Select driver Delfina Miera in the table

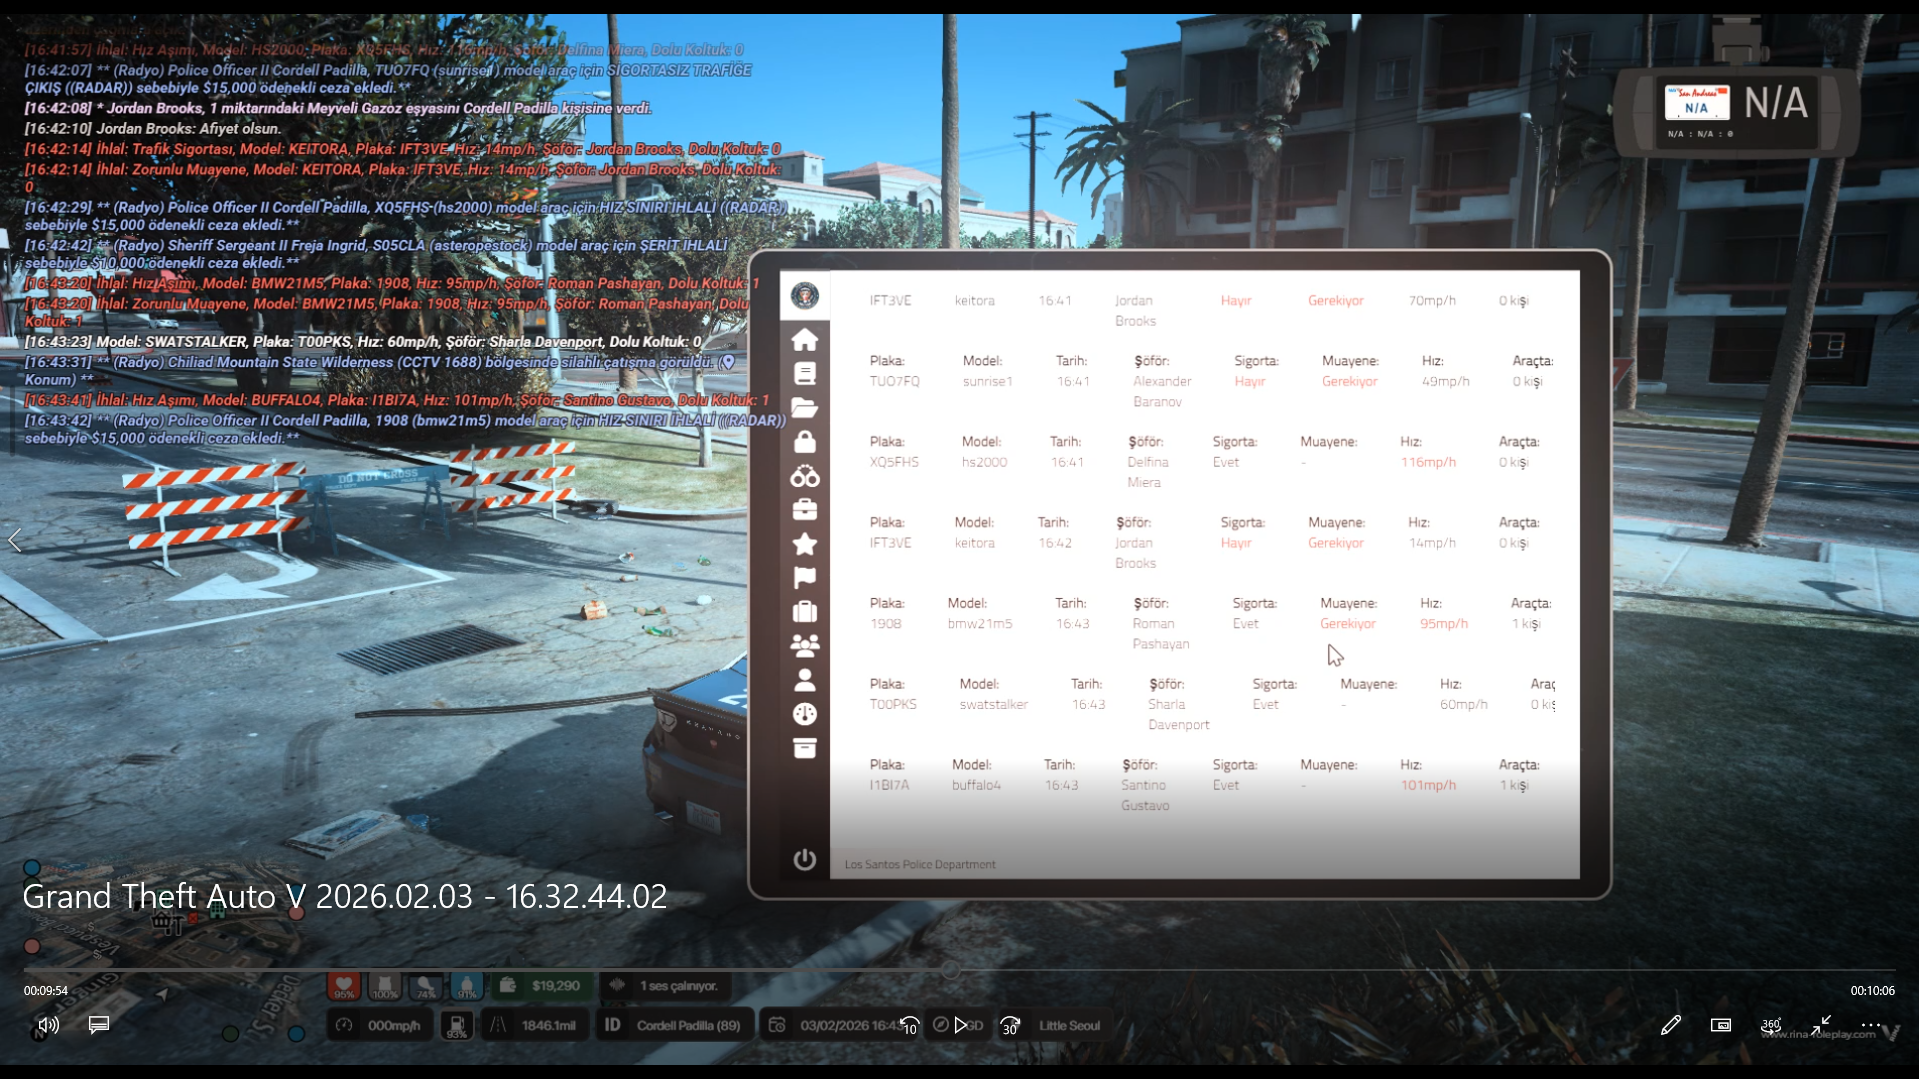click(x=1147, y=472)
